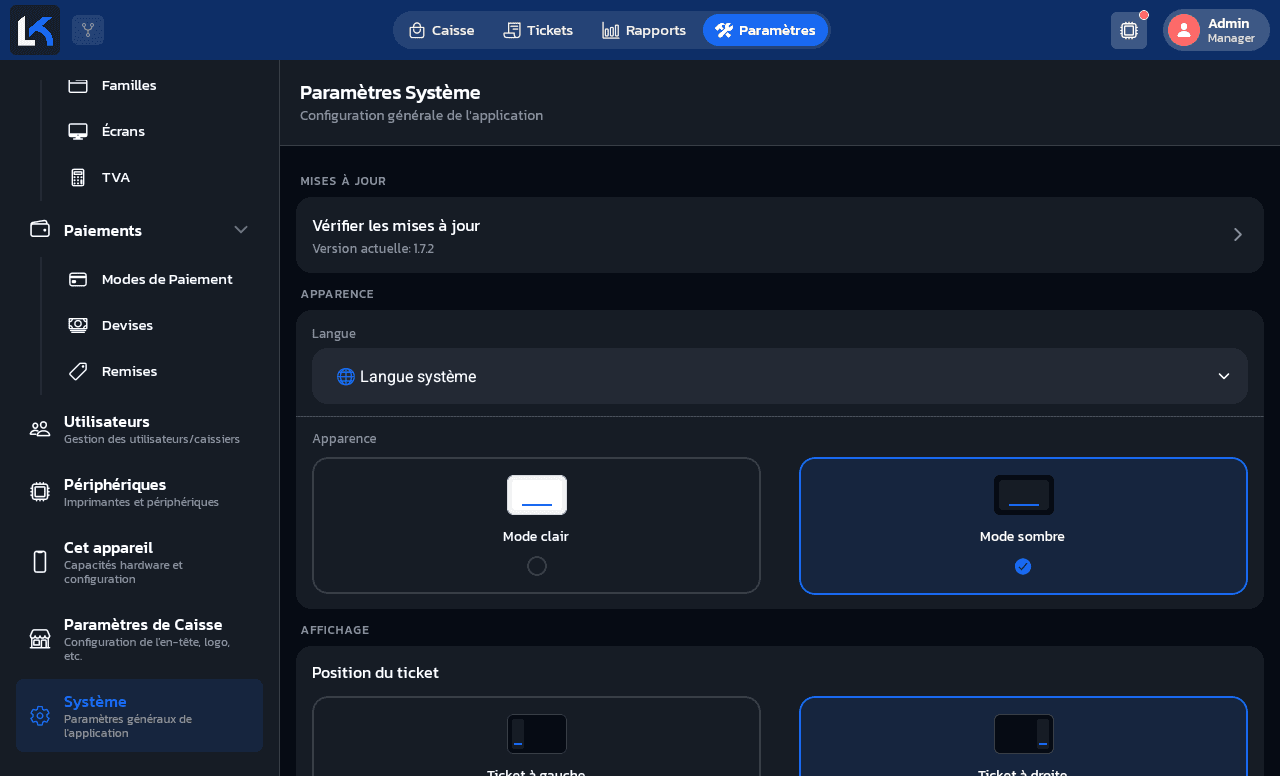Viewport: 1280px width, 776px height.
Task: Click the TVA calculator icon
Action: (78, 177)
